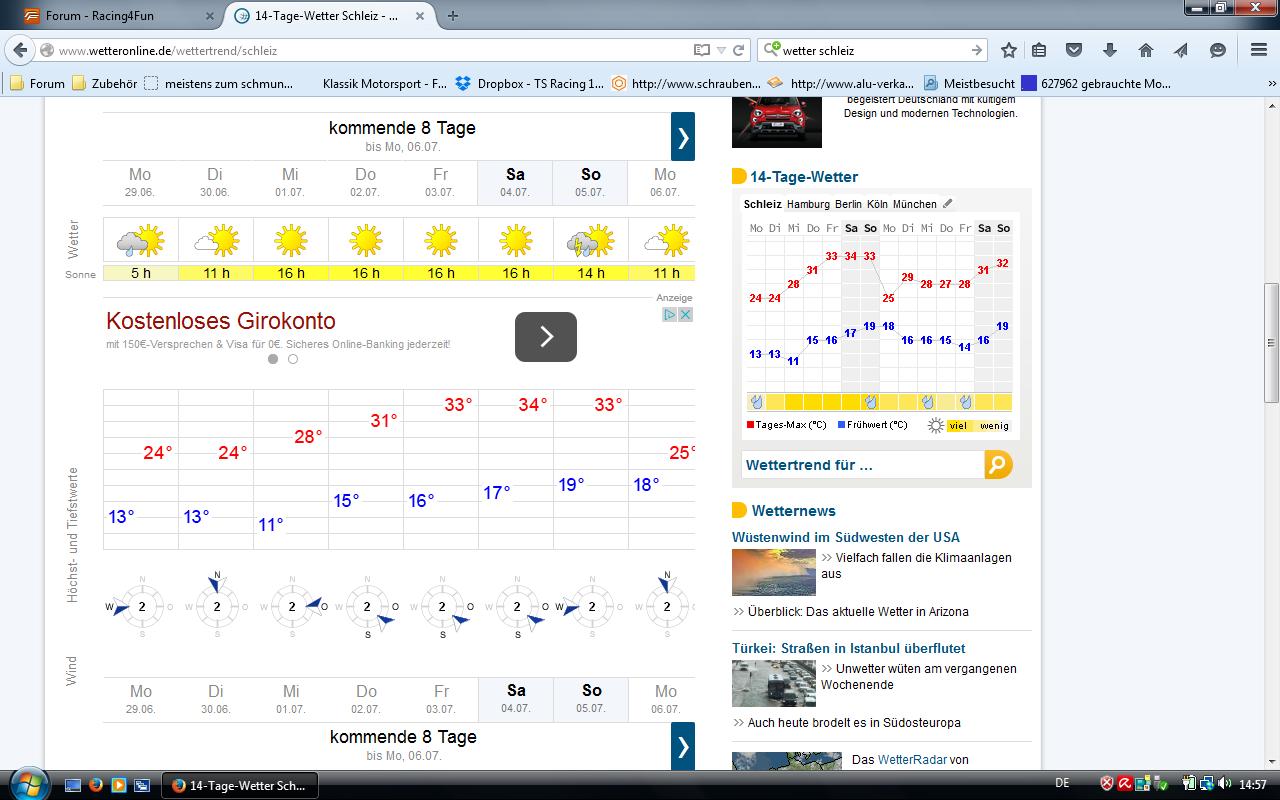Click the Wettertrend für search field
The image size is (1280, 800).
862,465
